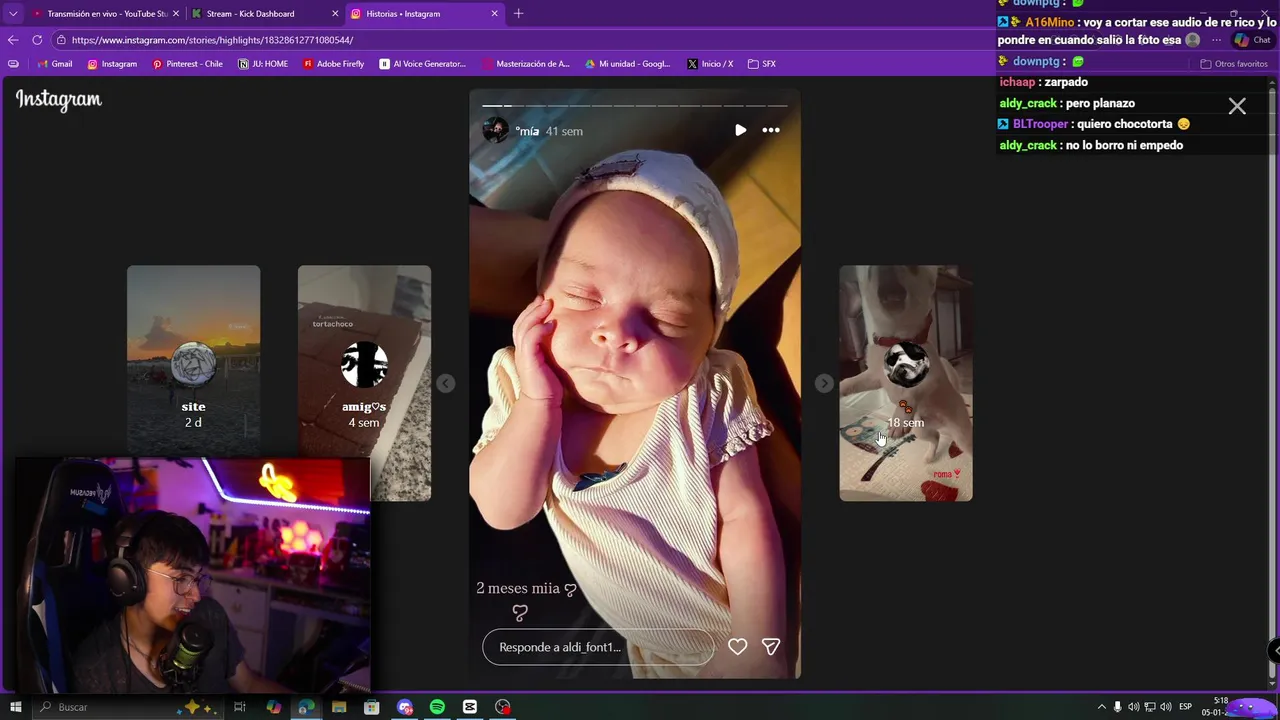Screen dimensions: 1280x720
Task: Close the 'Historias • Instagram' browser tab
Action: pyautogui.click(x=494, y=14)
